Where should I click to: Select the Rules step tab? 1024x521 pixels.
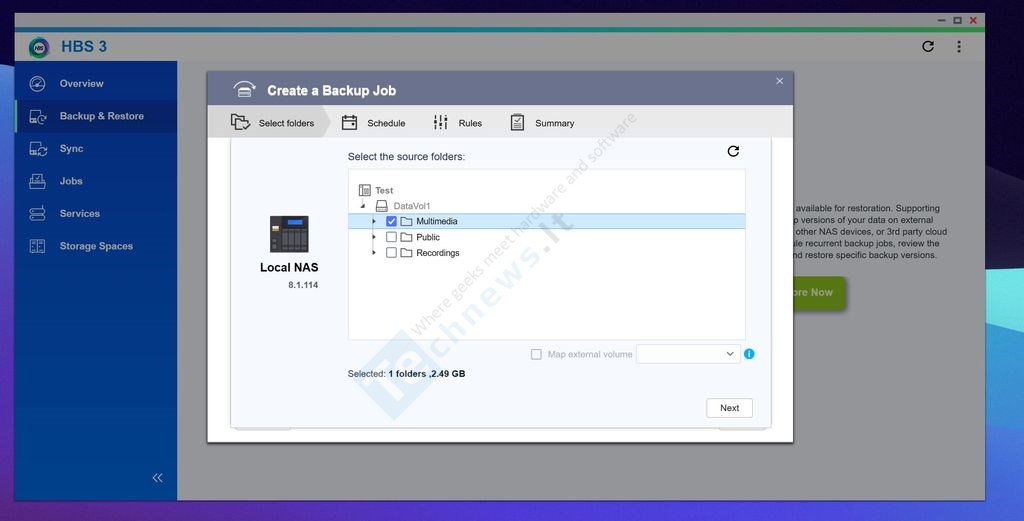tap(458, 123)
